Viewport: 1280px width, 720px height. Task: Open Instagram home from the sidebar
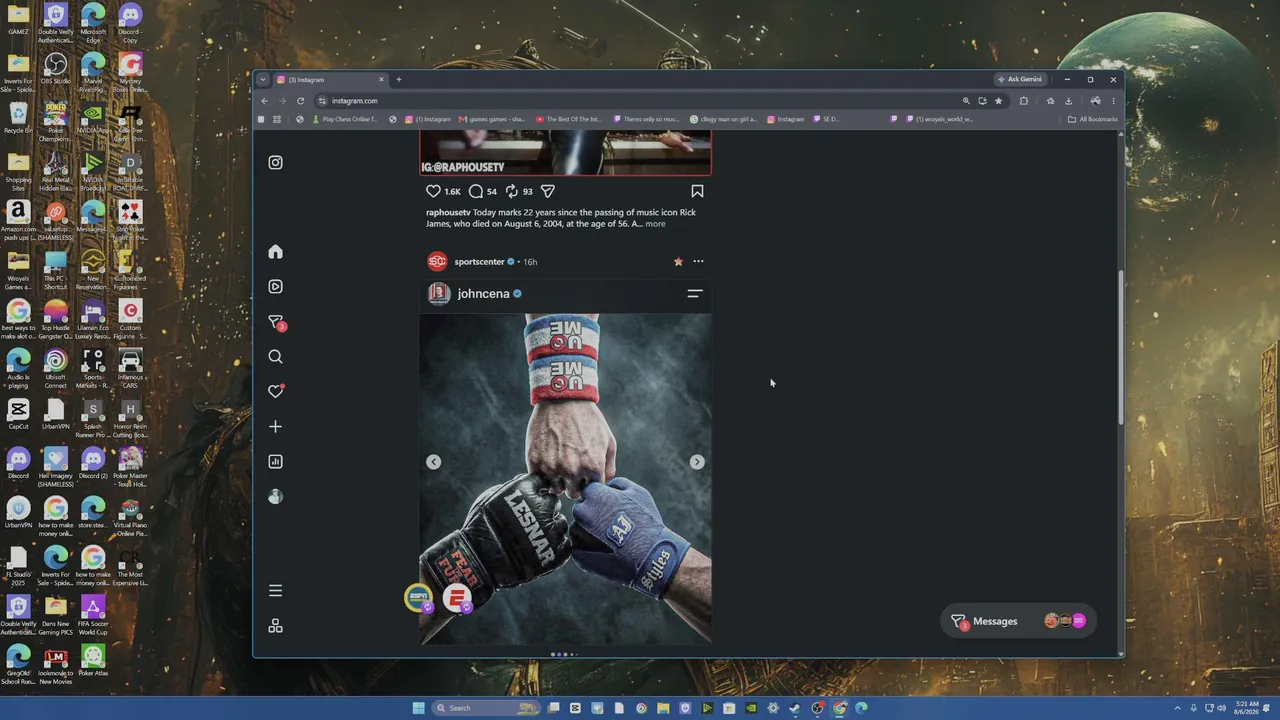click(x=275, y=252)
